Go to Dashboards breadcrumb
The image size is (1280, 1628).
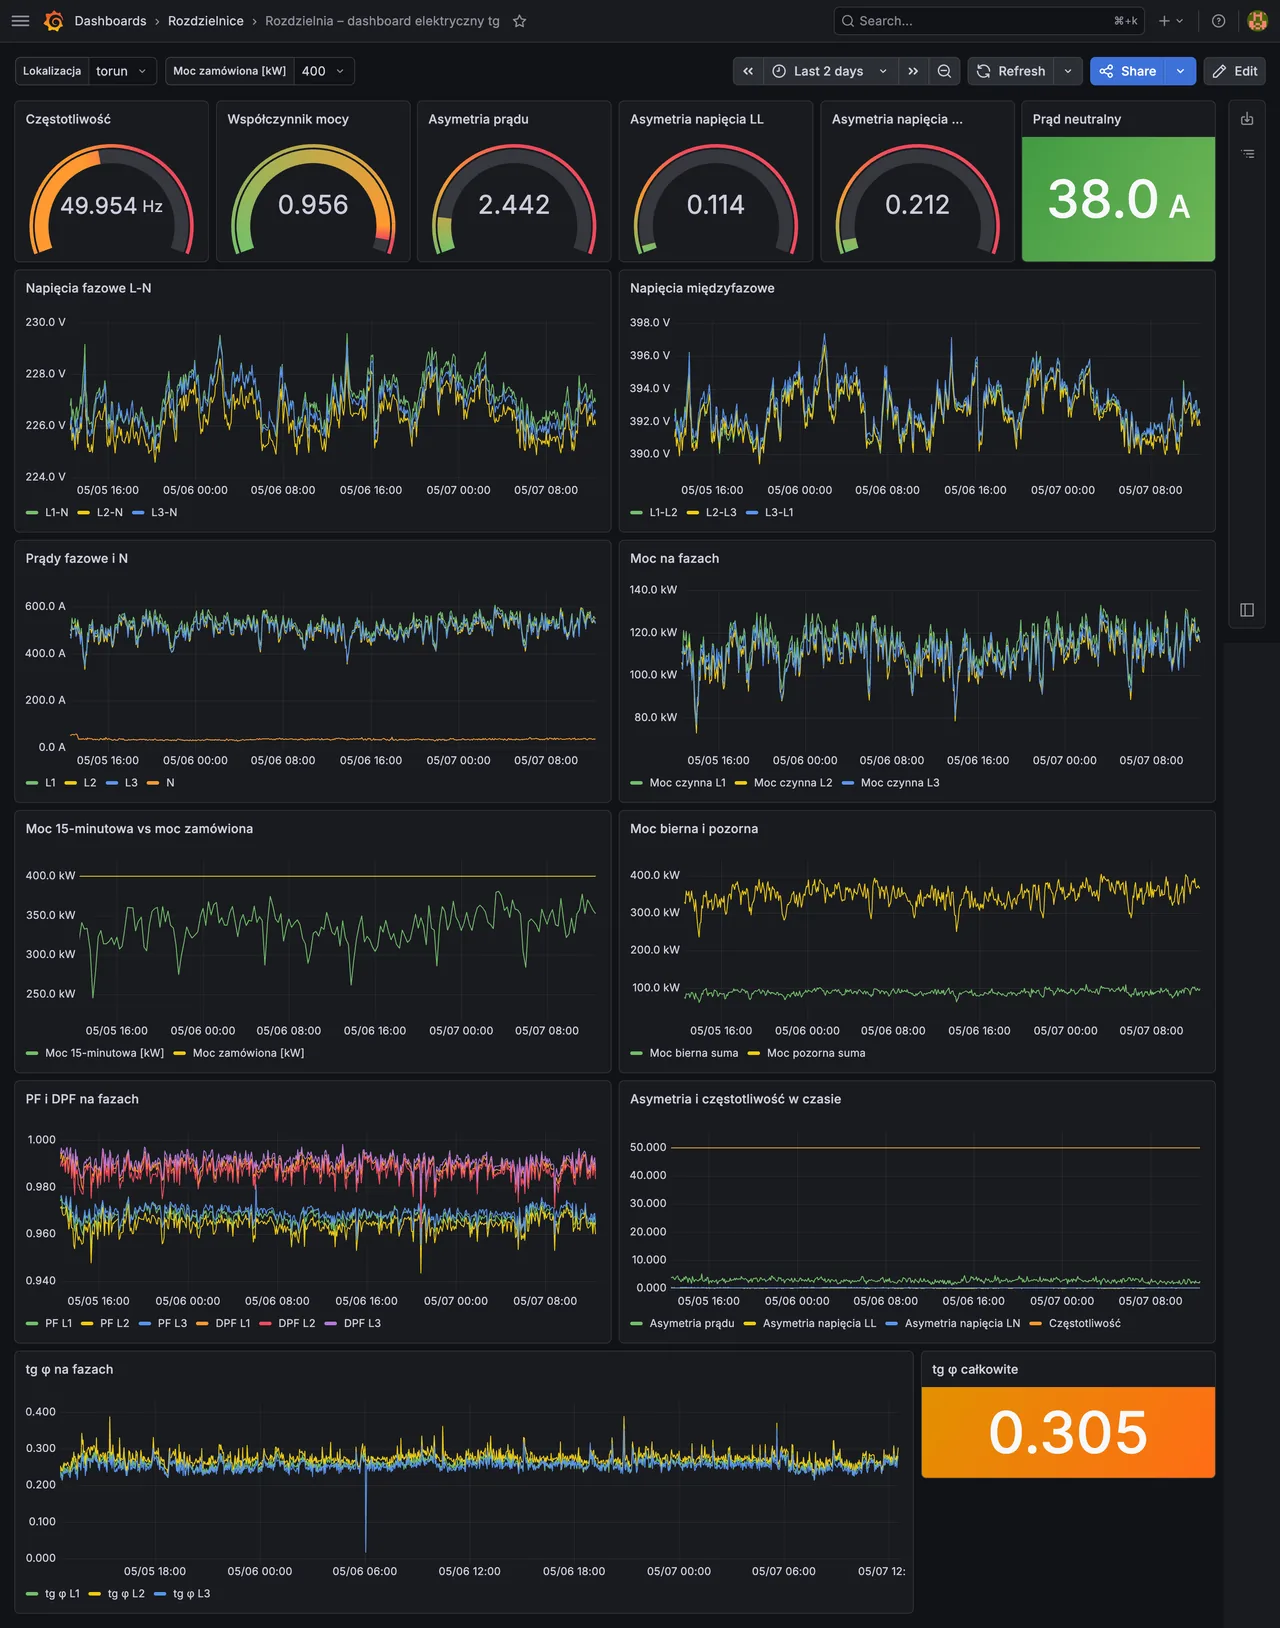110,21
